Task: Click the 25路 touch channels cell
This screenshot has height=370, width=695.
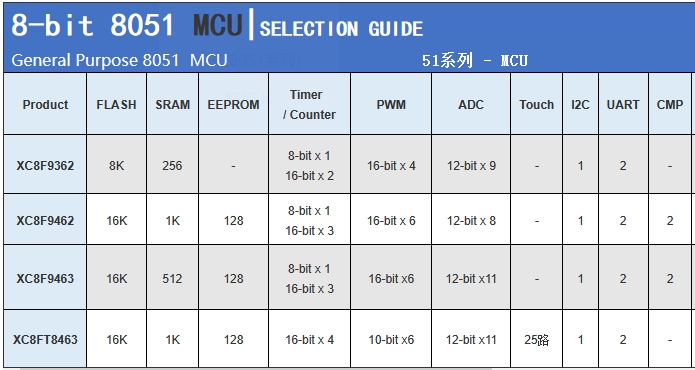Action: [x=537, y=340]
